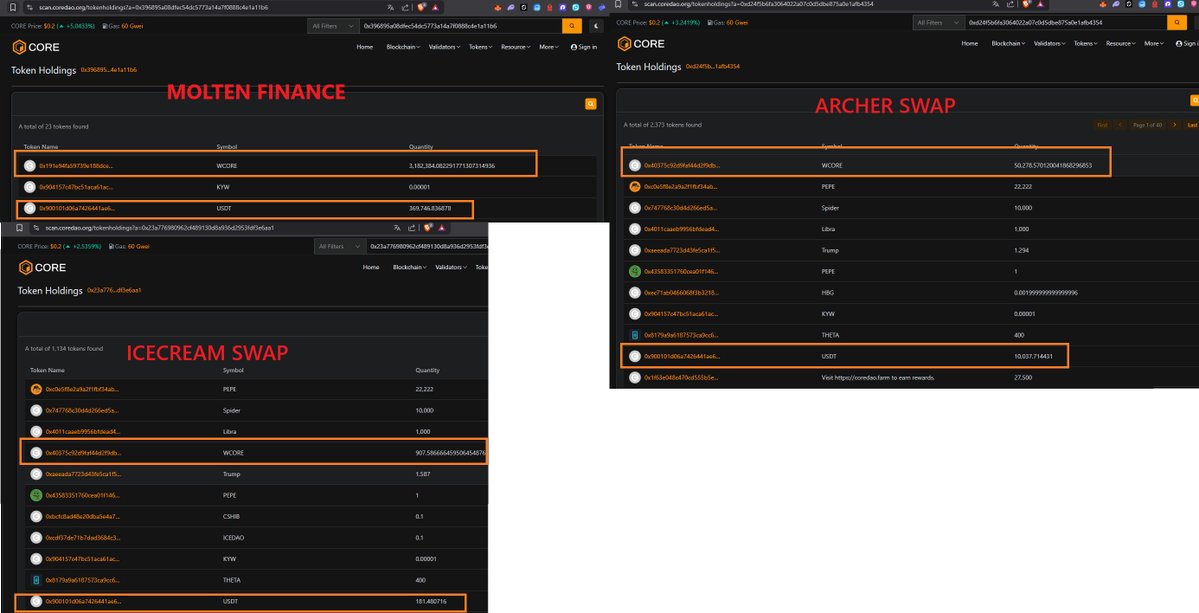Open Validators menu in Icecream Swap navbar
This screenshot has height=613, width=1199.
451,268
